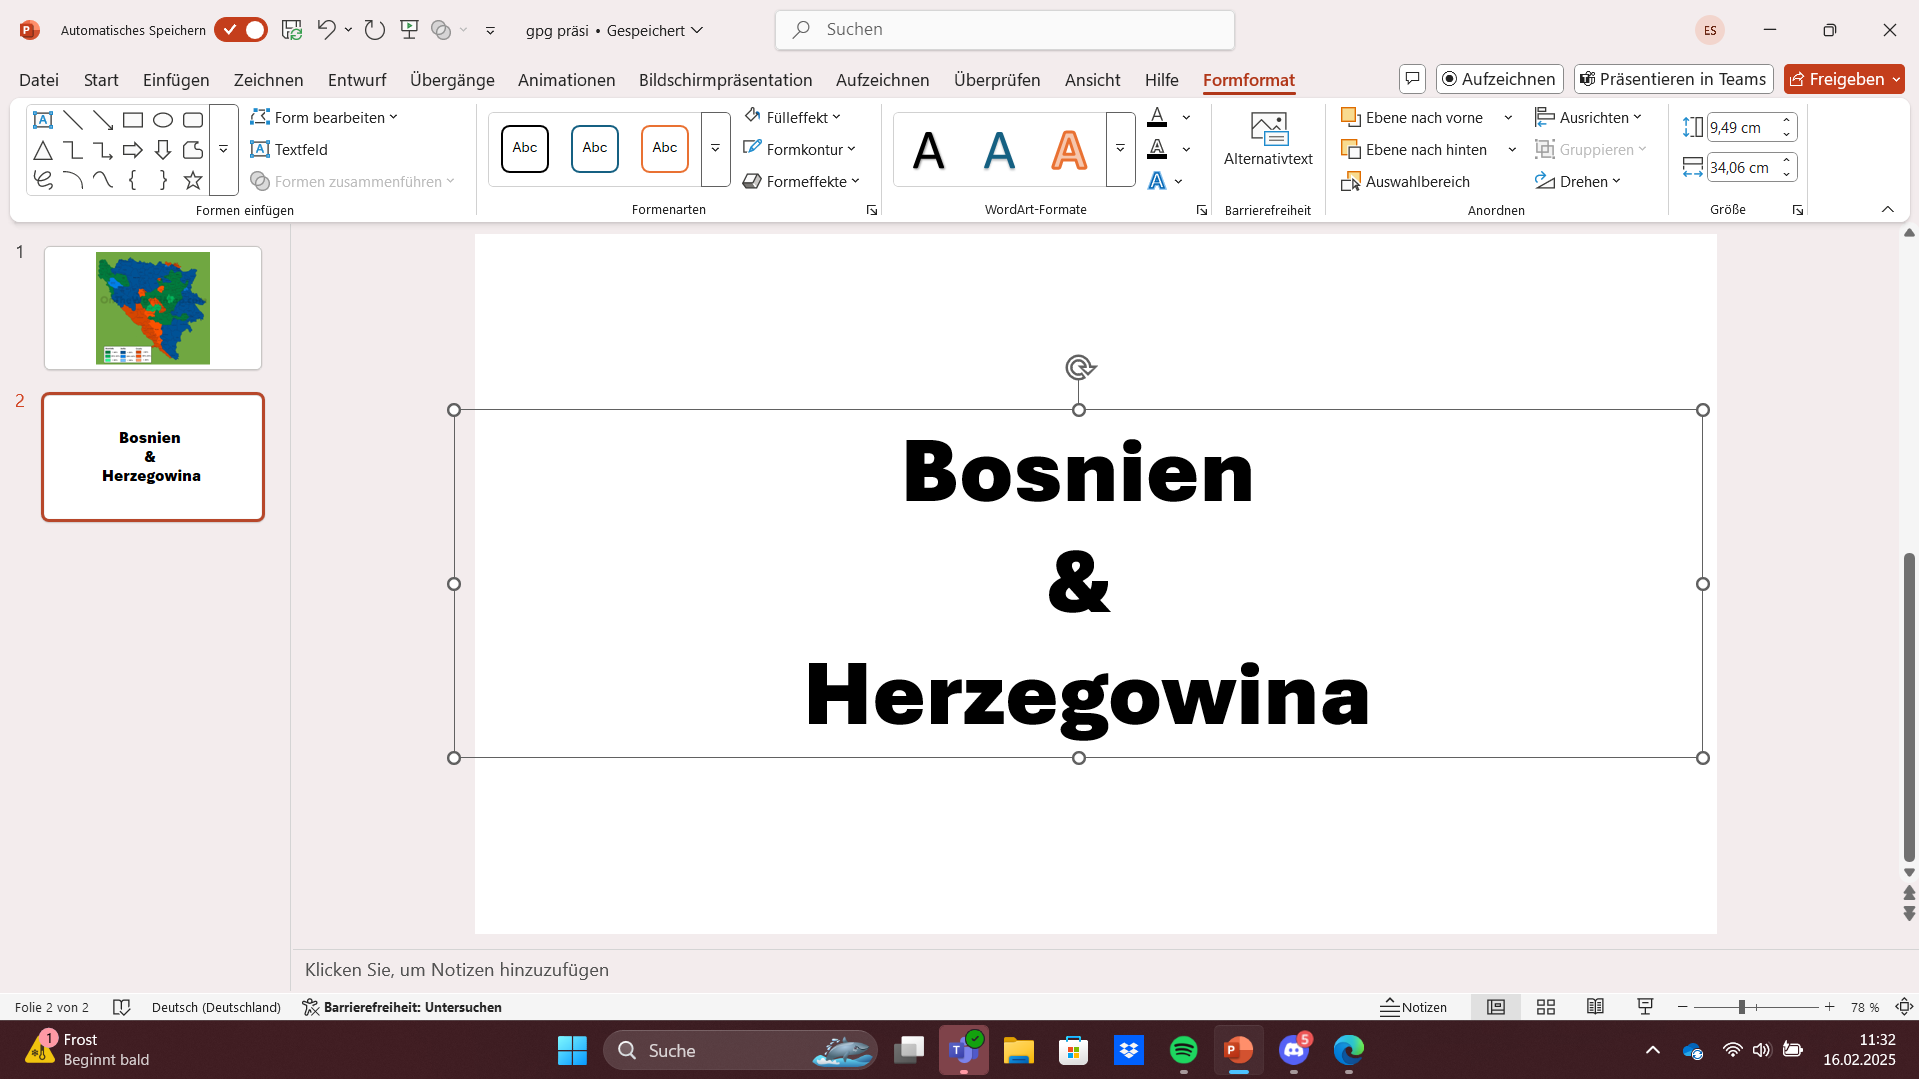
Task: Start slideshow from status bar
Action: (1645, 1007)
